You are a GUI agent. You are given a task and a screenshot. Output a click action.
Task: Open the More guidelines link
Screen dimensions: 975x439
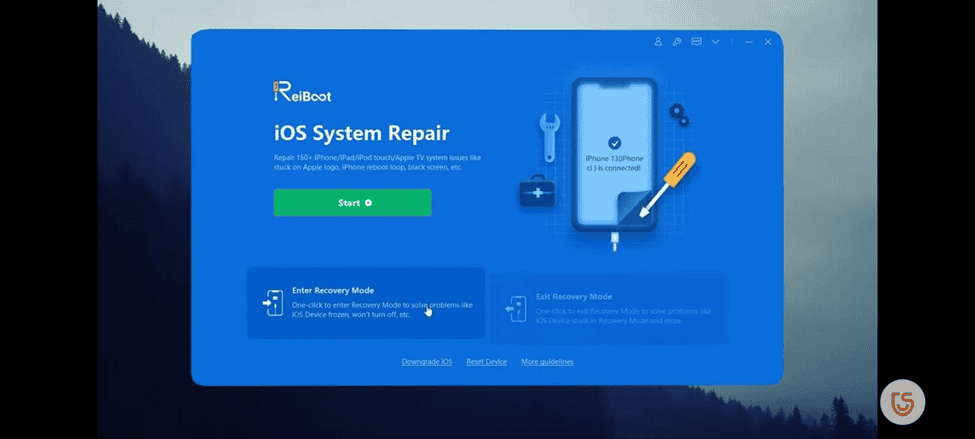tap(547, 362)
